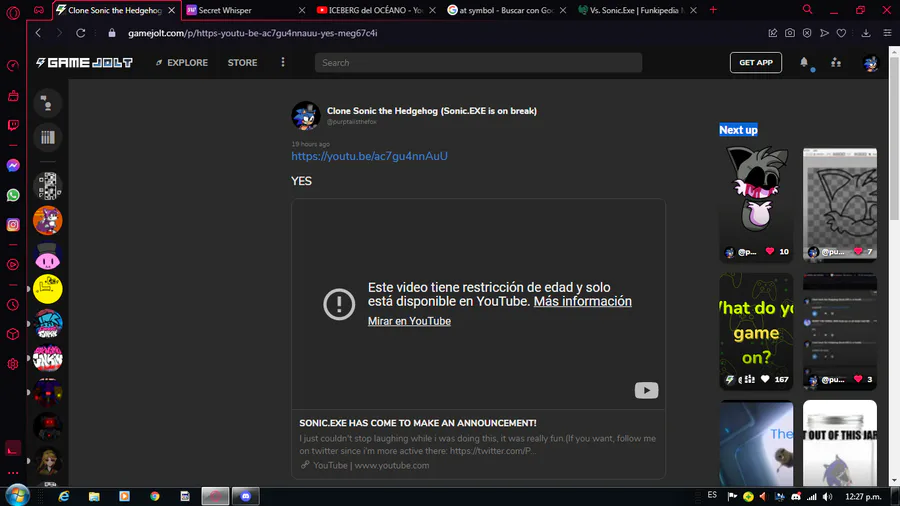This screenshot has height=506, width=900.
Task: Search tabs with magnifier icon
Action: pyautogui.click(x=807, y=10)
